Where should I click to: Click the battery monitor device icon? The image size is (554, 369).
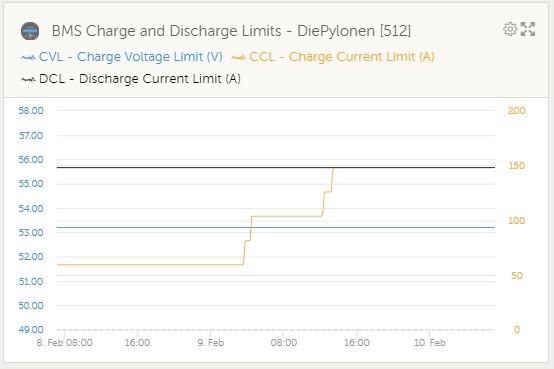[30, 31]
